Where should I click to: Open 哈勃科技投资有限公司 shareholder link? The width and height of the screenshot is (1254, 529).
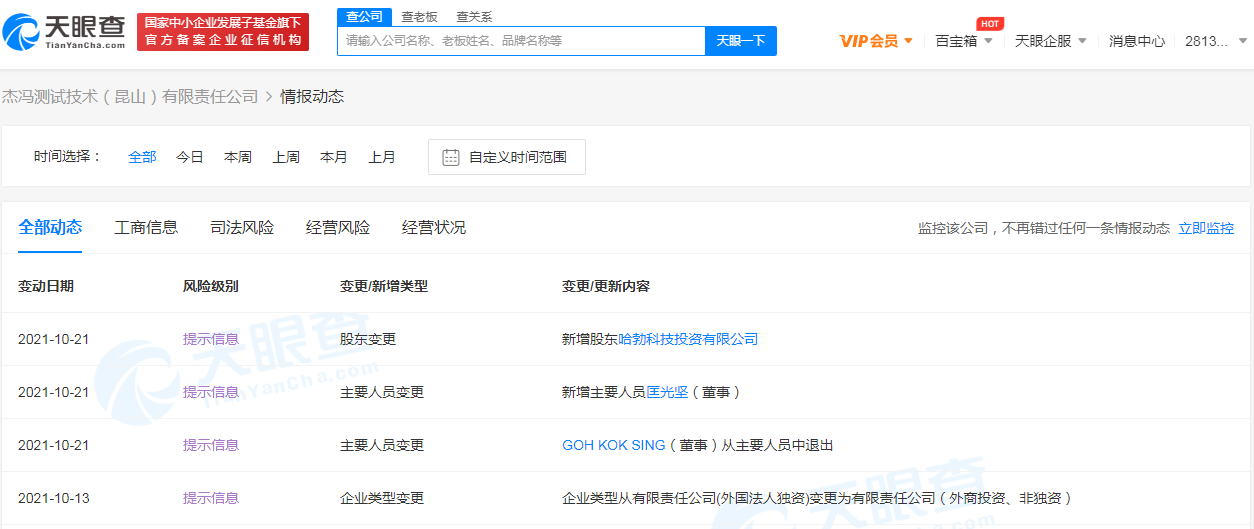tap(688, 339)
